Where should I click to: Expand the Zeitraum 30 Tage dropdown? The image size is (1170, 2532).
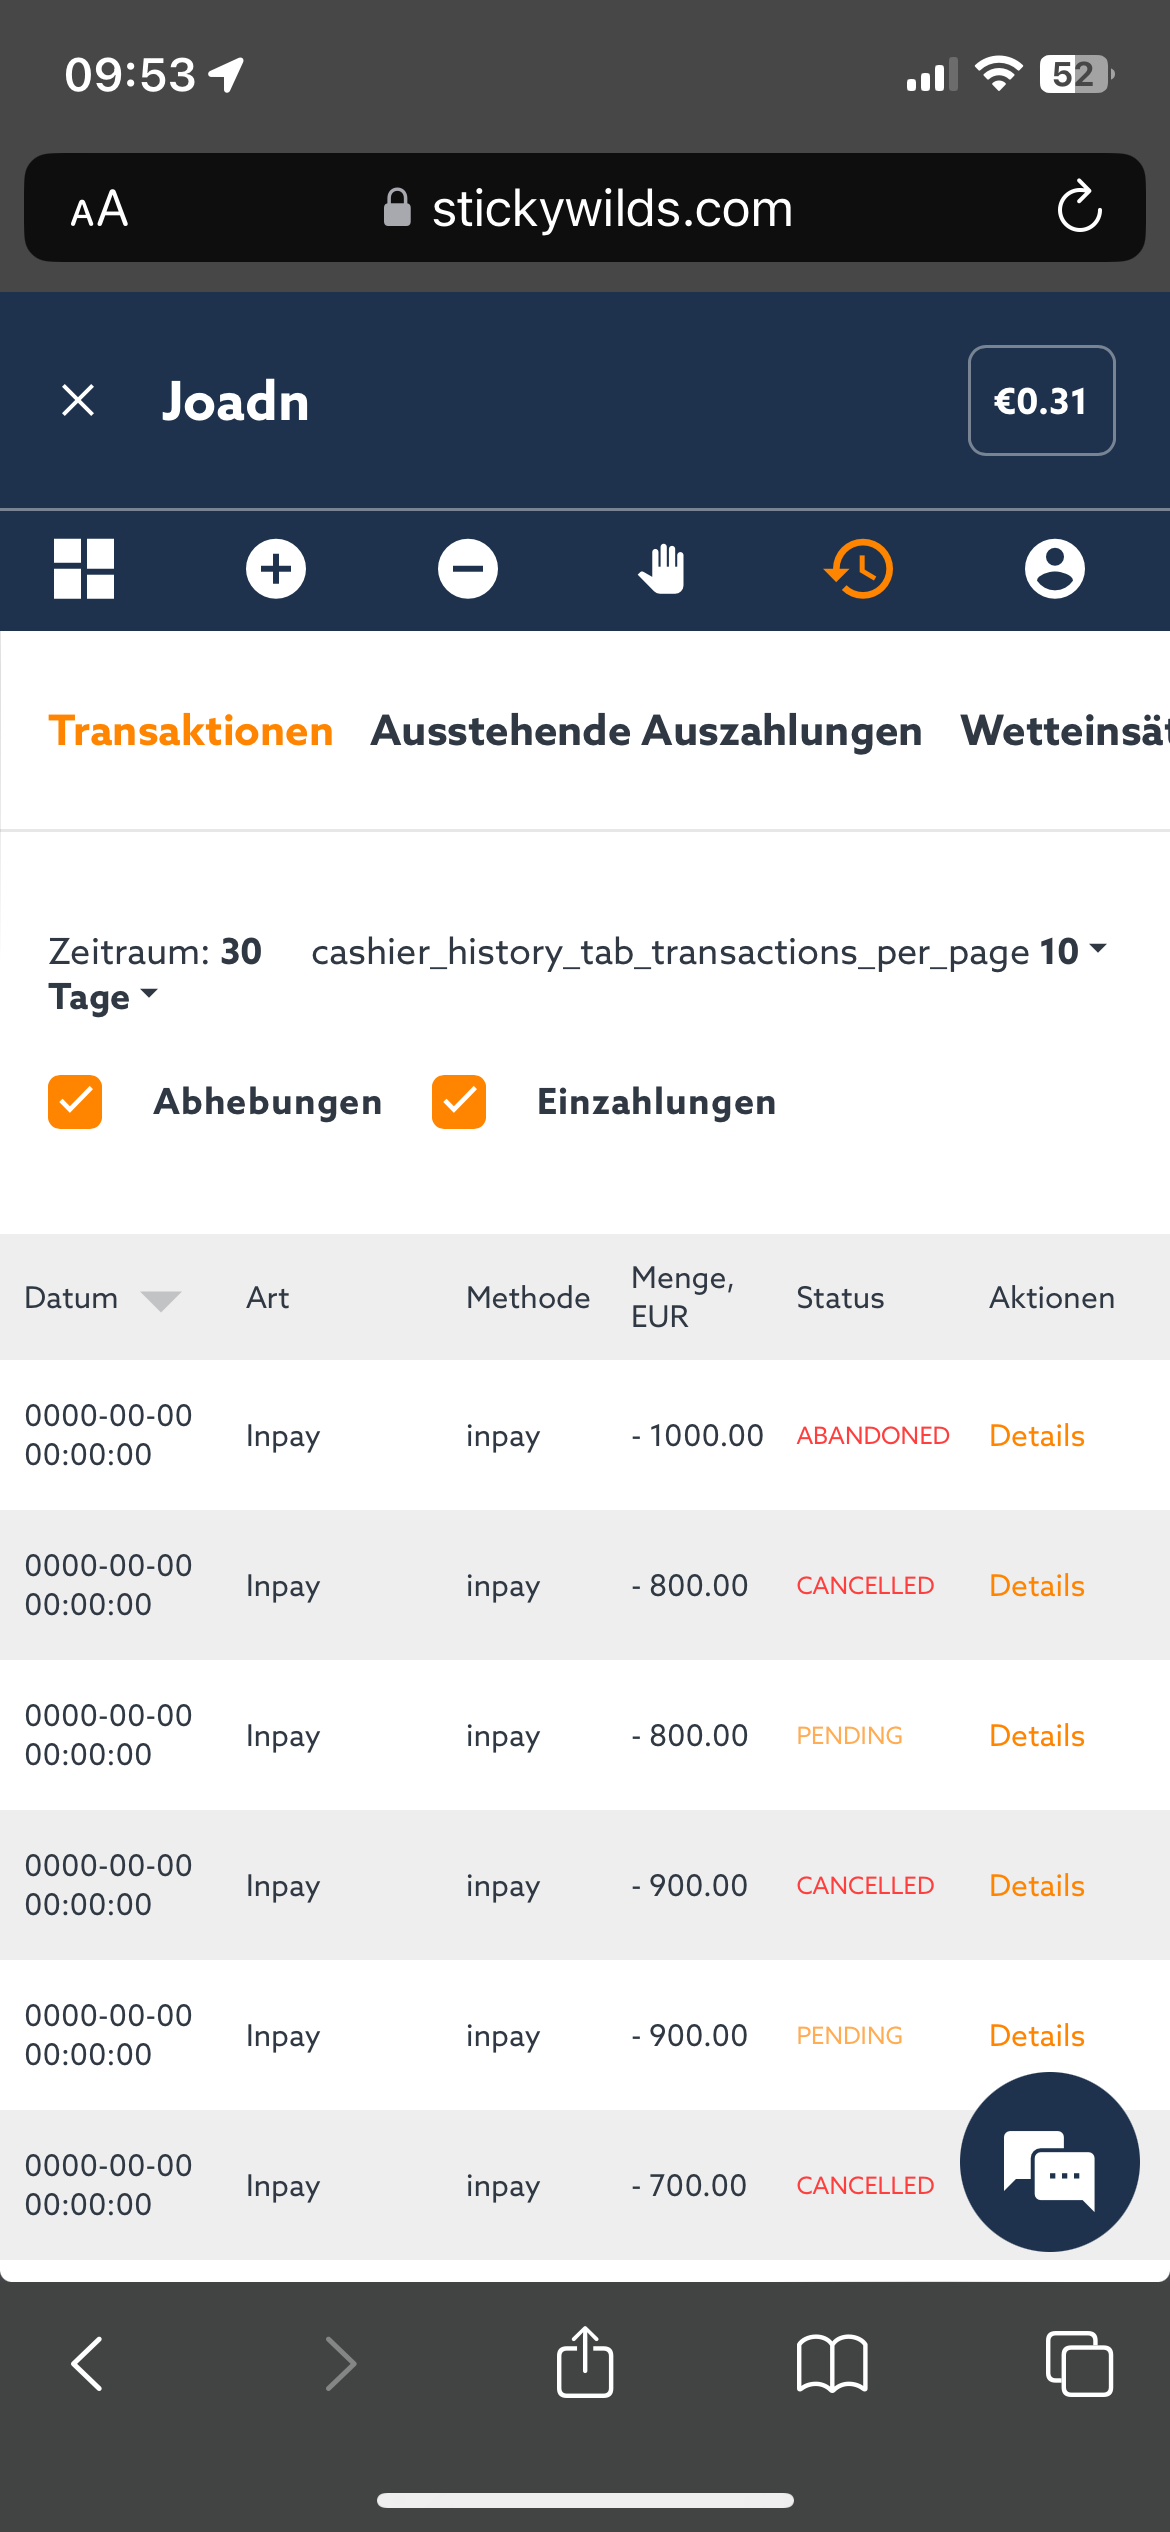pyautogui.click(x=104, y=996)
